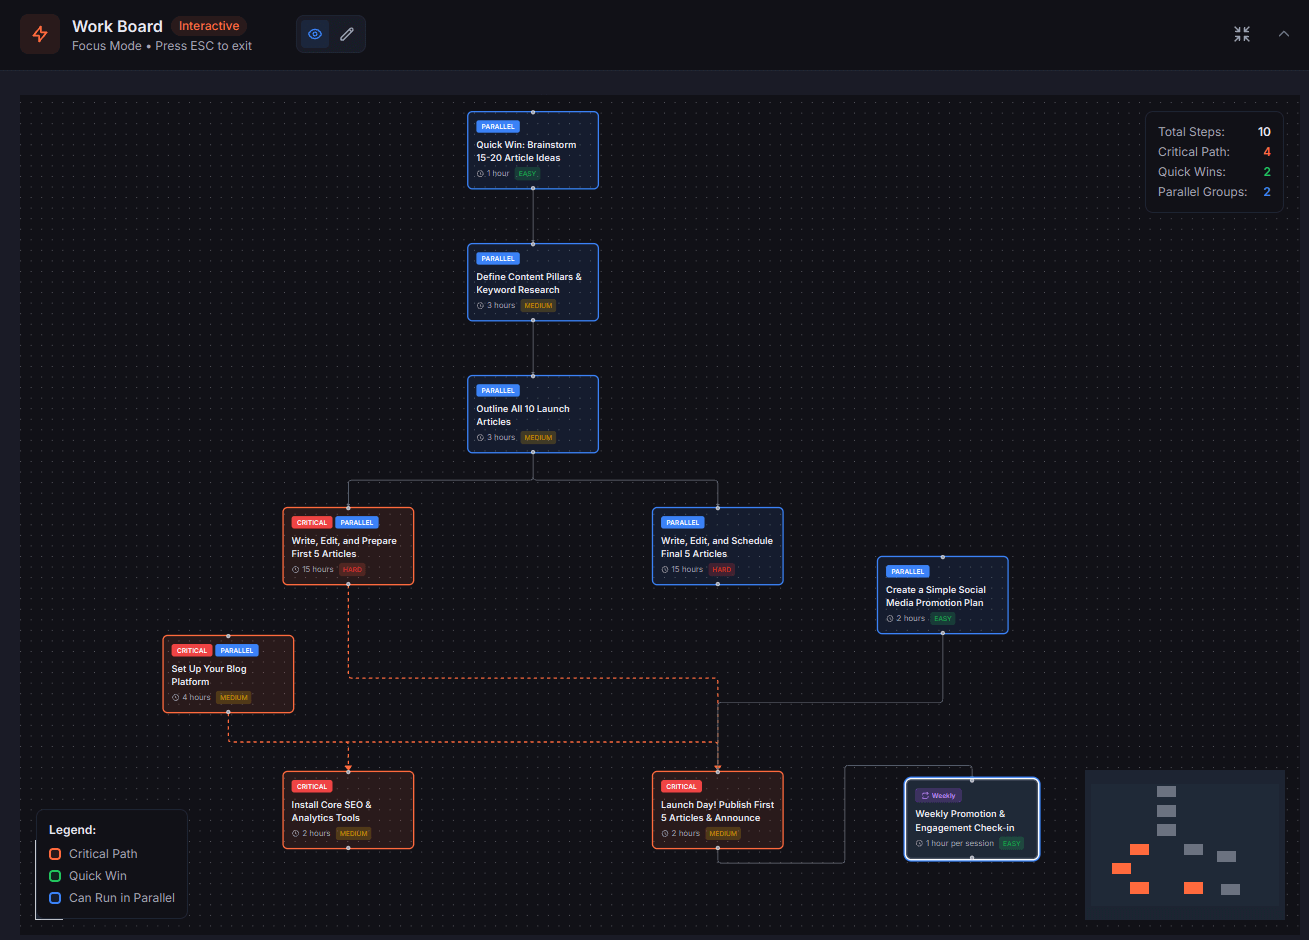Image resolution: width=1309 pixels, height=940 pixels.
Task: Select the Brainstorm 15-20 Article Ideas node
Action: pyautogui.click(x=532, y=151)
